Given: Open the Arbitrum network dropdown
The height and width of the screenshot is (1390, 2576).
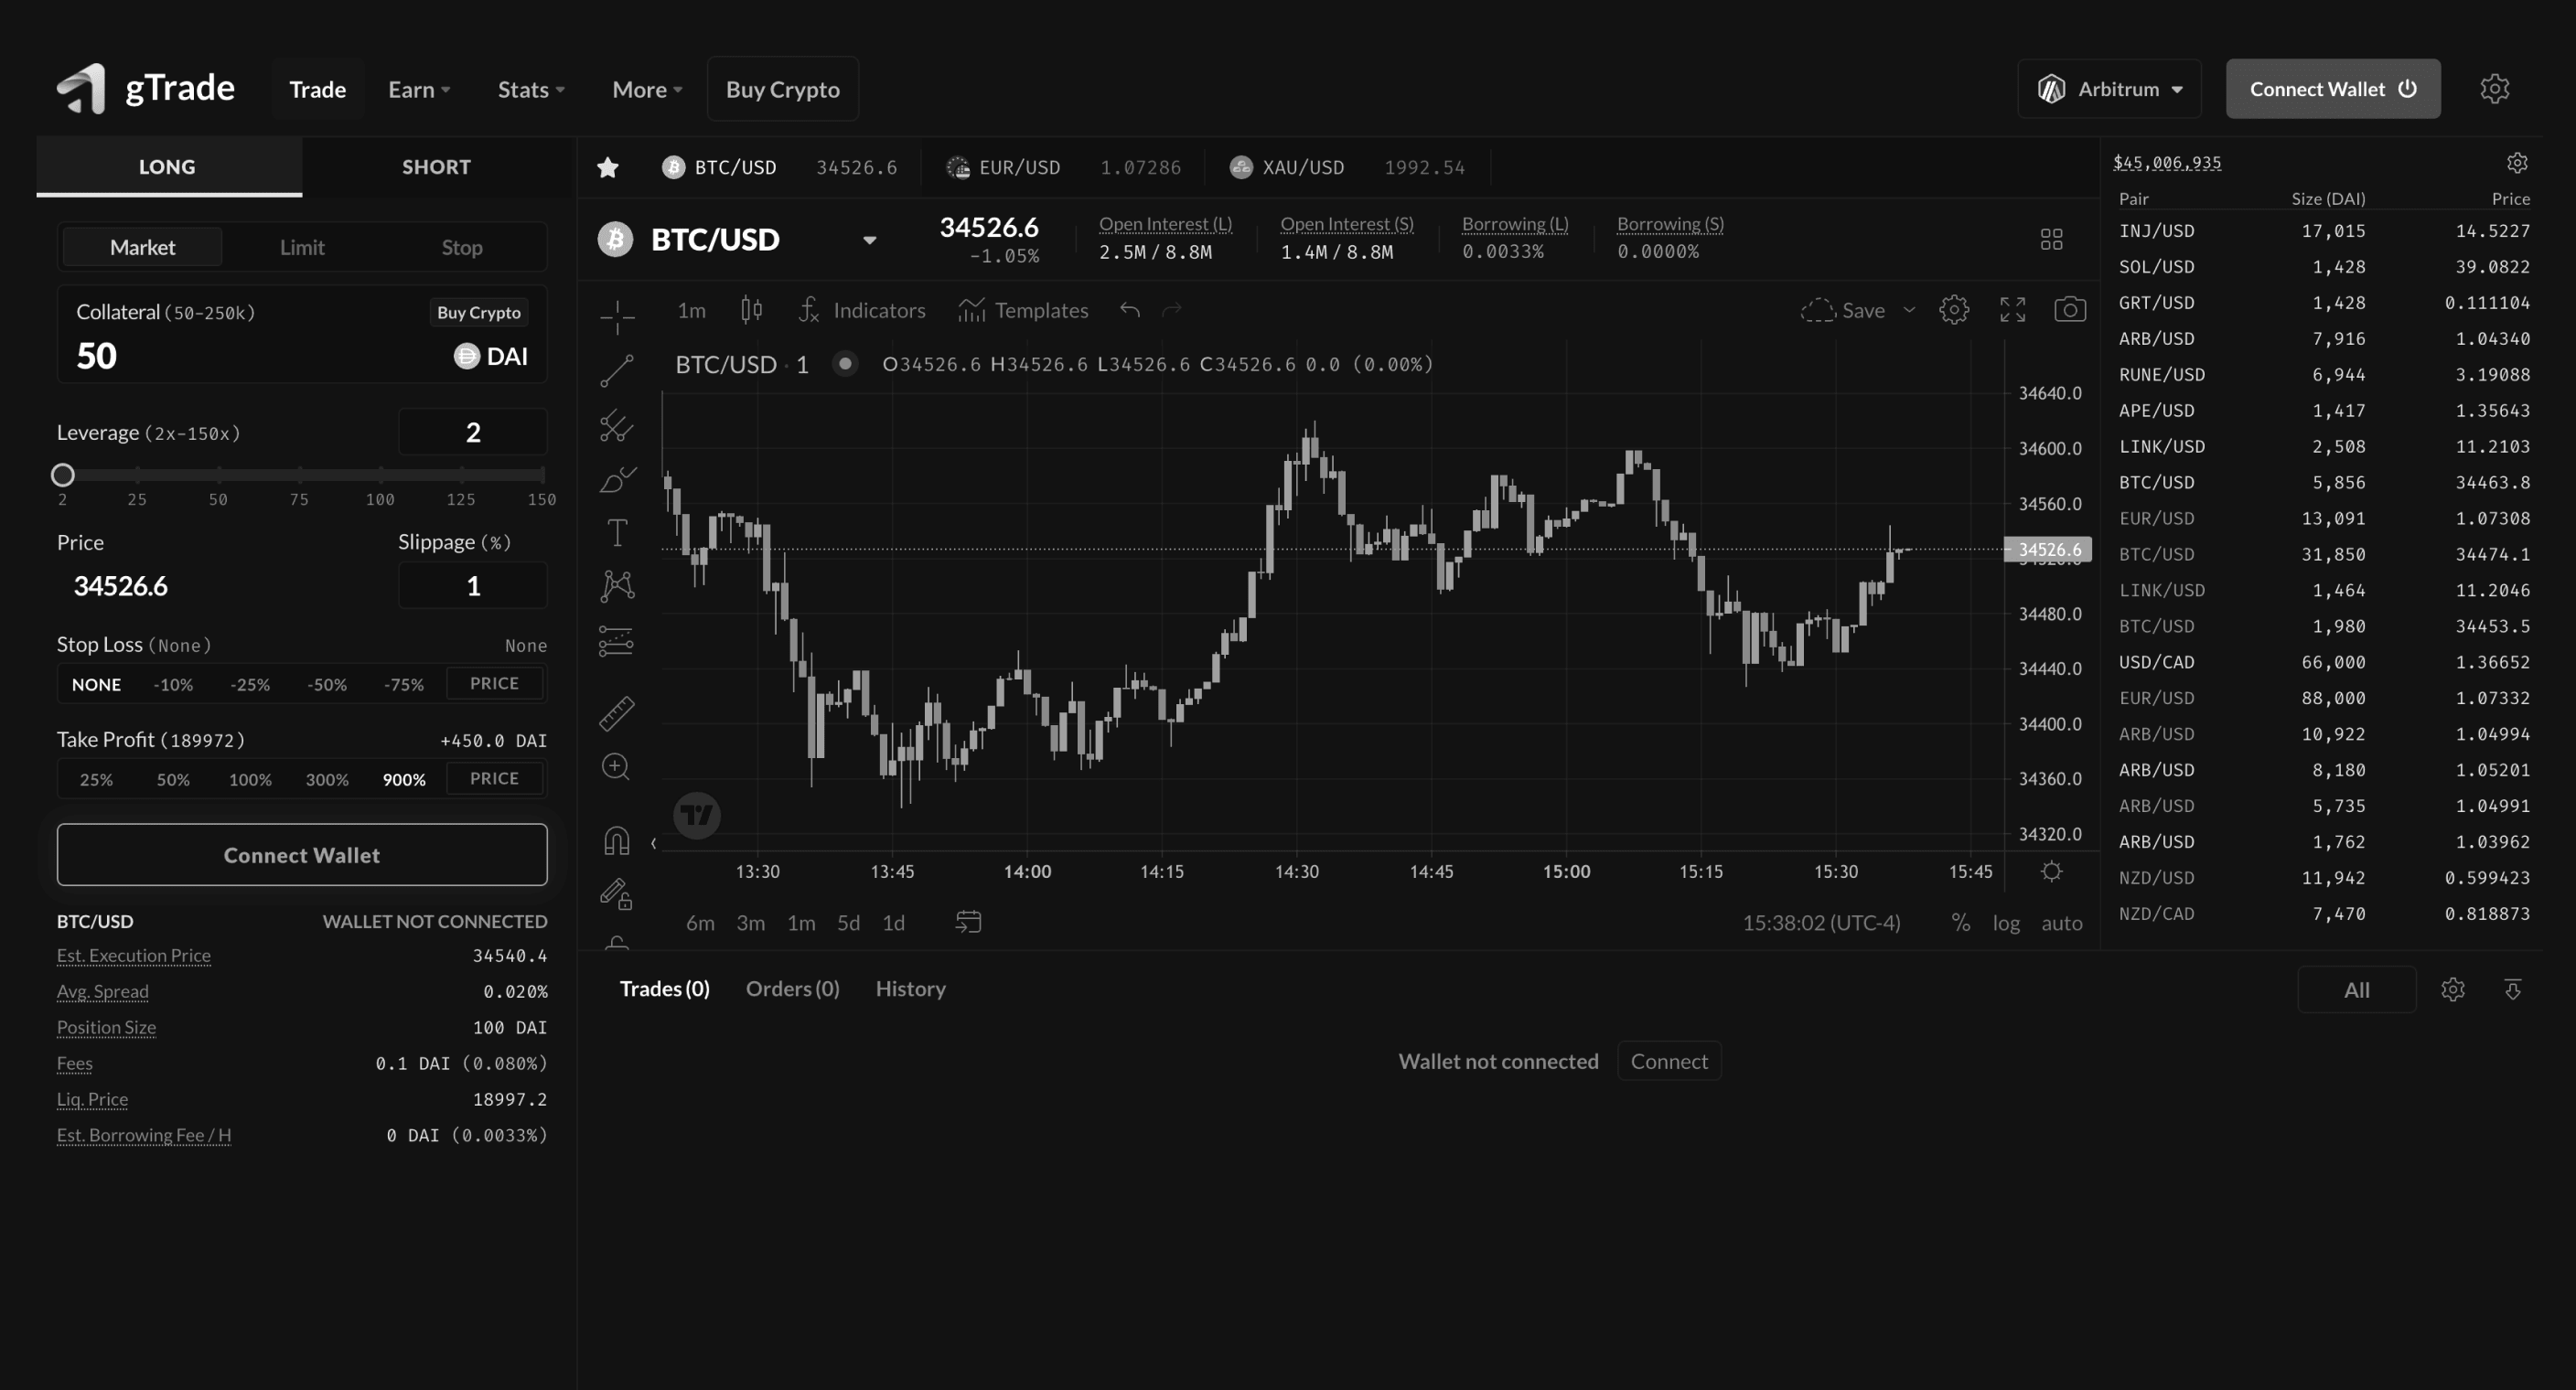Looking at the screenshot, I should pos(2109,89).
